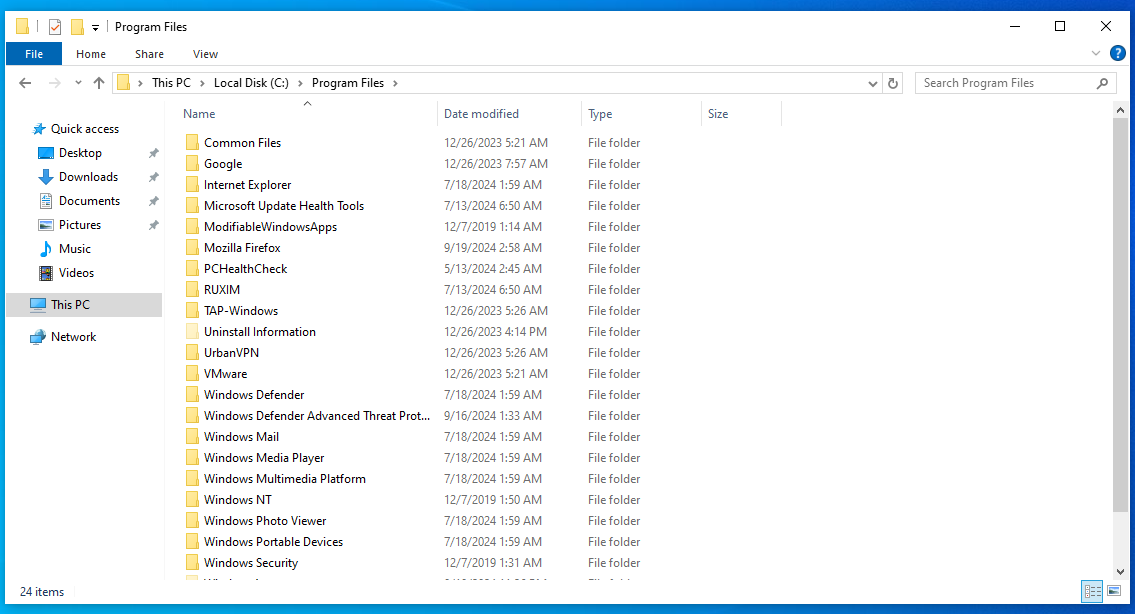Select the Google folder icon
Screen dimensions: 1135x614
click(192, 164)
